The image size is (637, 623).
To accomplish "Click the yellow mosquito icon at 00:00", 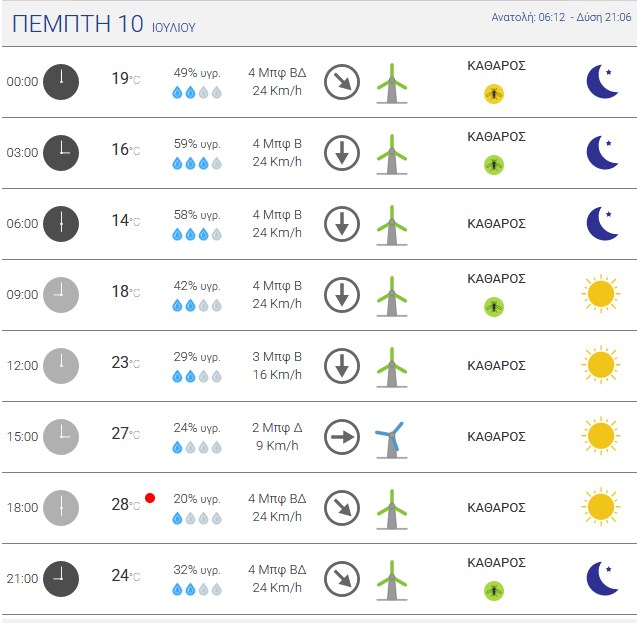I will pyautogui.click(x=494, y=94).
